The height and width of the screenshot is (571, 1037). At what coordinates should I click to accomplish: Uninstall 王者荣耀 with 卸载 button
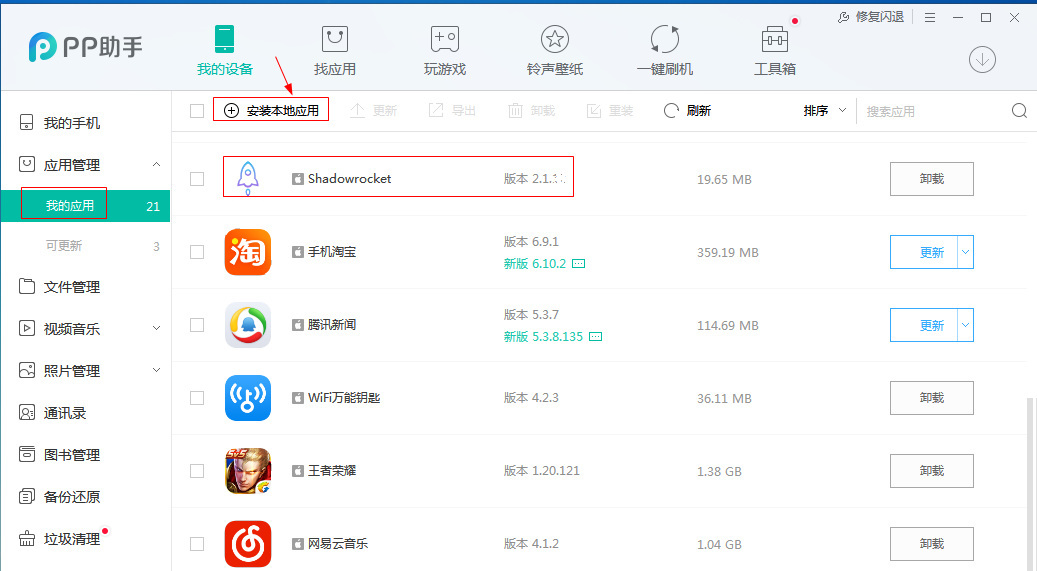(x=931, y=470)
